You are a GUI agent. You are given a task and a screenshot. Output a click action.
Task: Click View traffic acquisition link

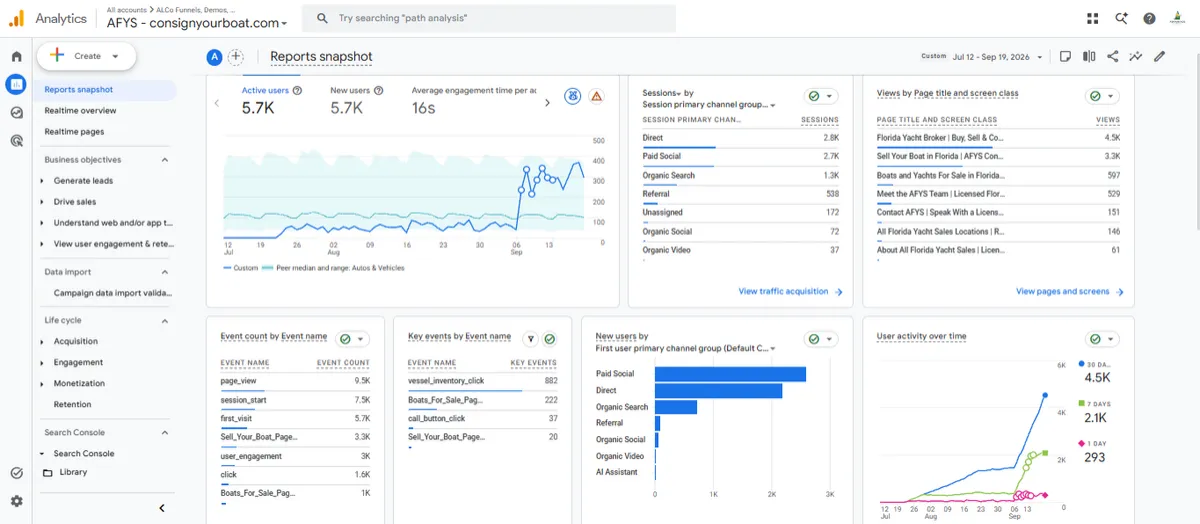point(790,292)
